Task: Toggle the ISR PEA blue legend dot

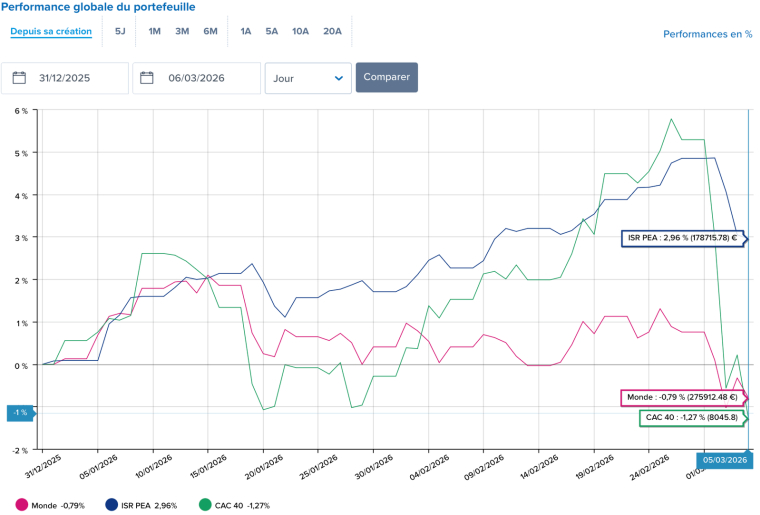Action: [111, 506]
